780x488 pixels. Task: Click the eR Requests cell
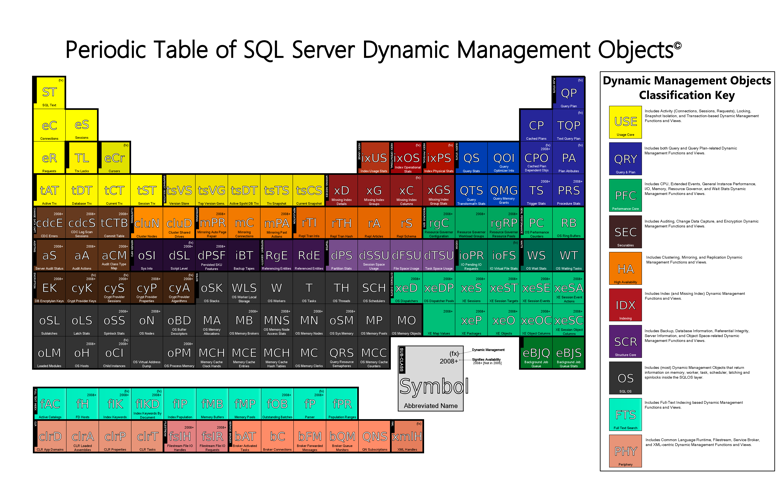tap(49, 158)
